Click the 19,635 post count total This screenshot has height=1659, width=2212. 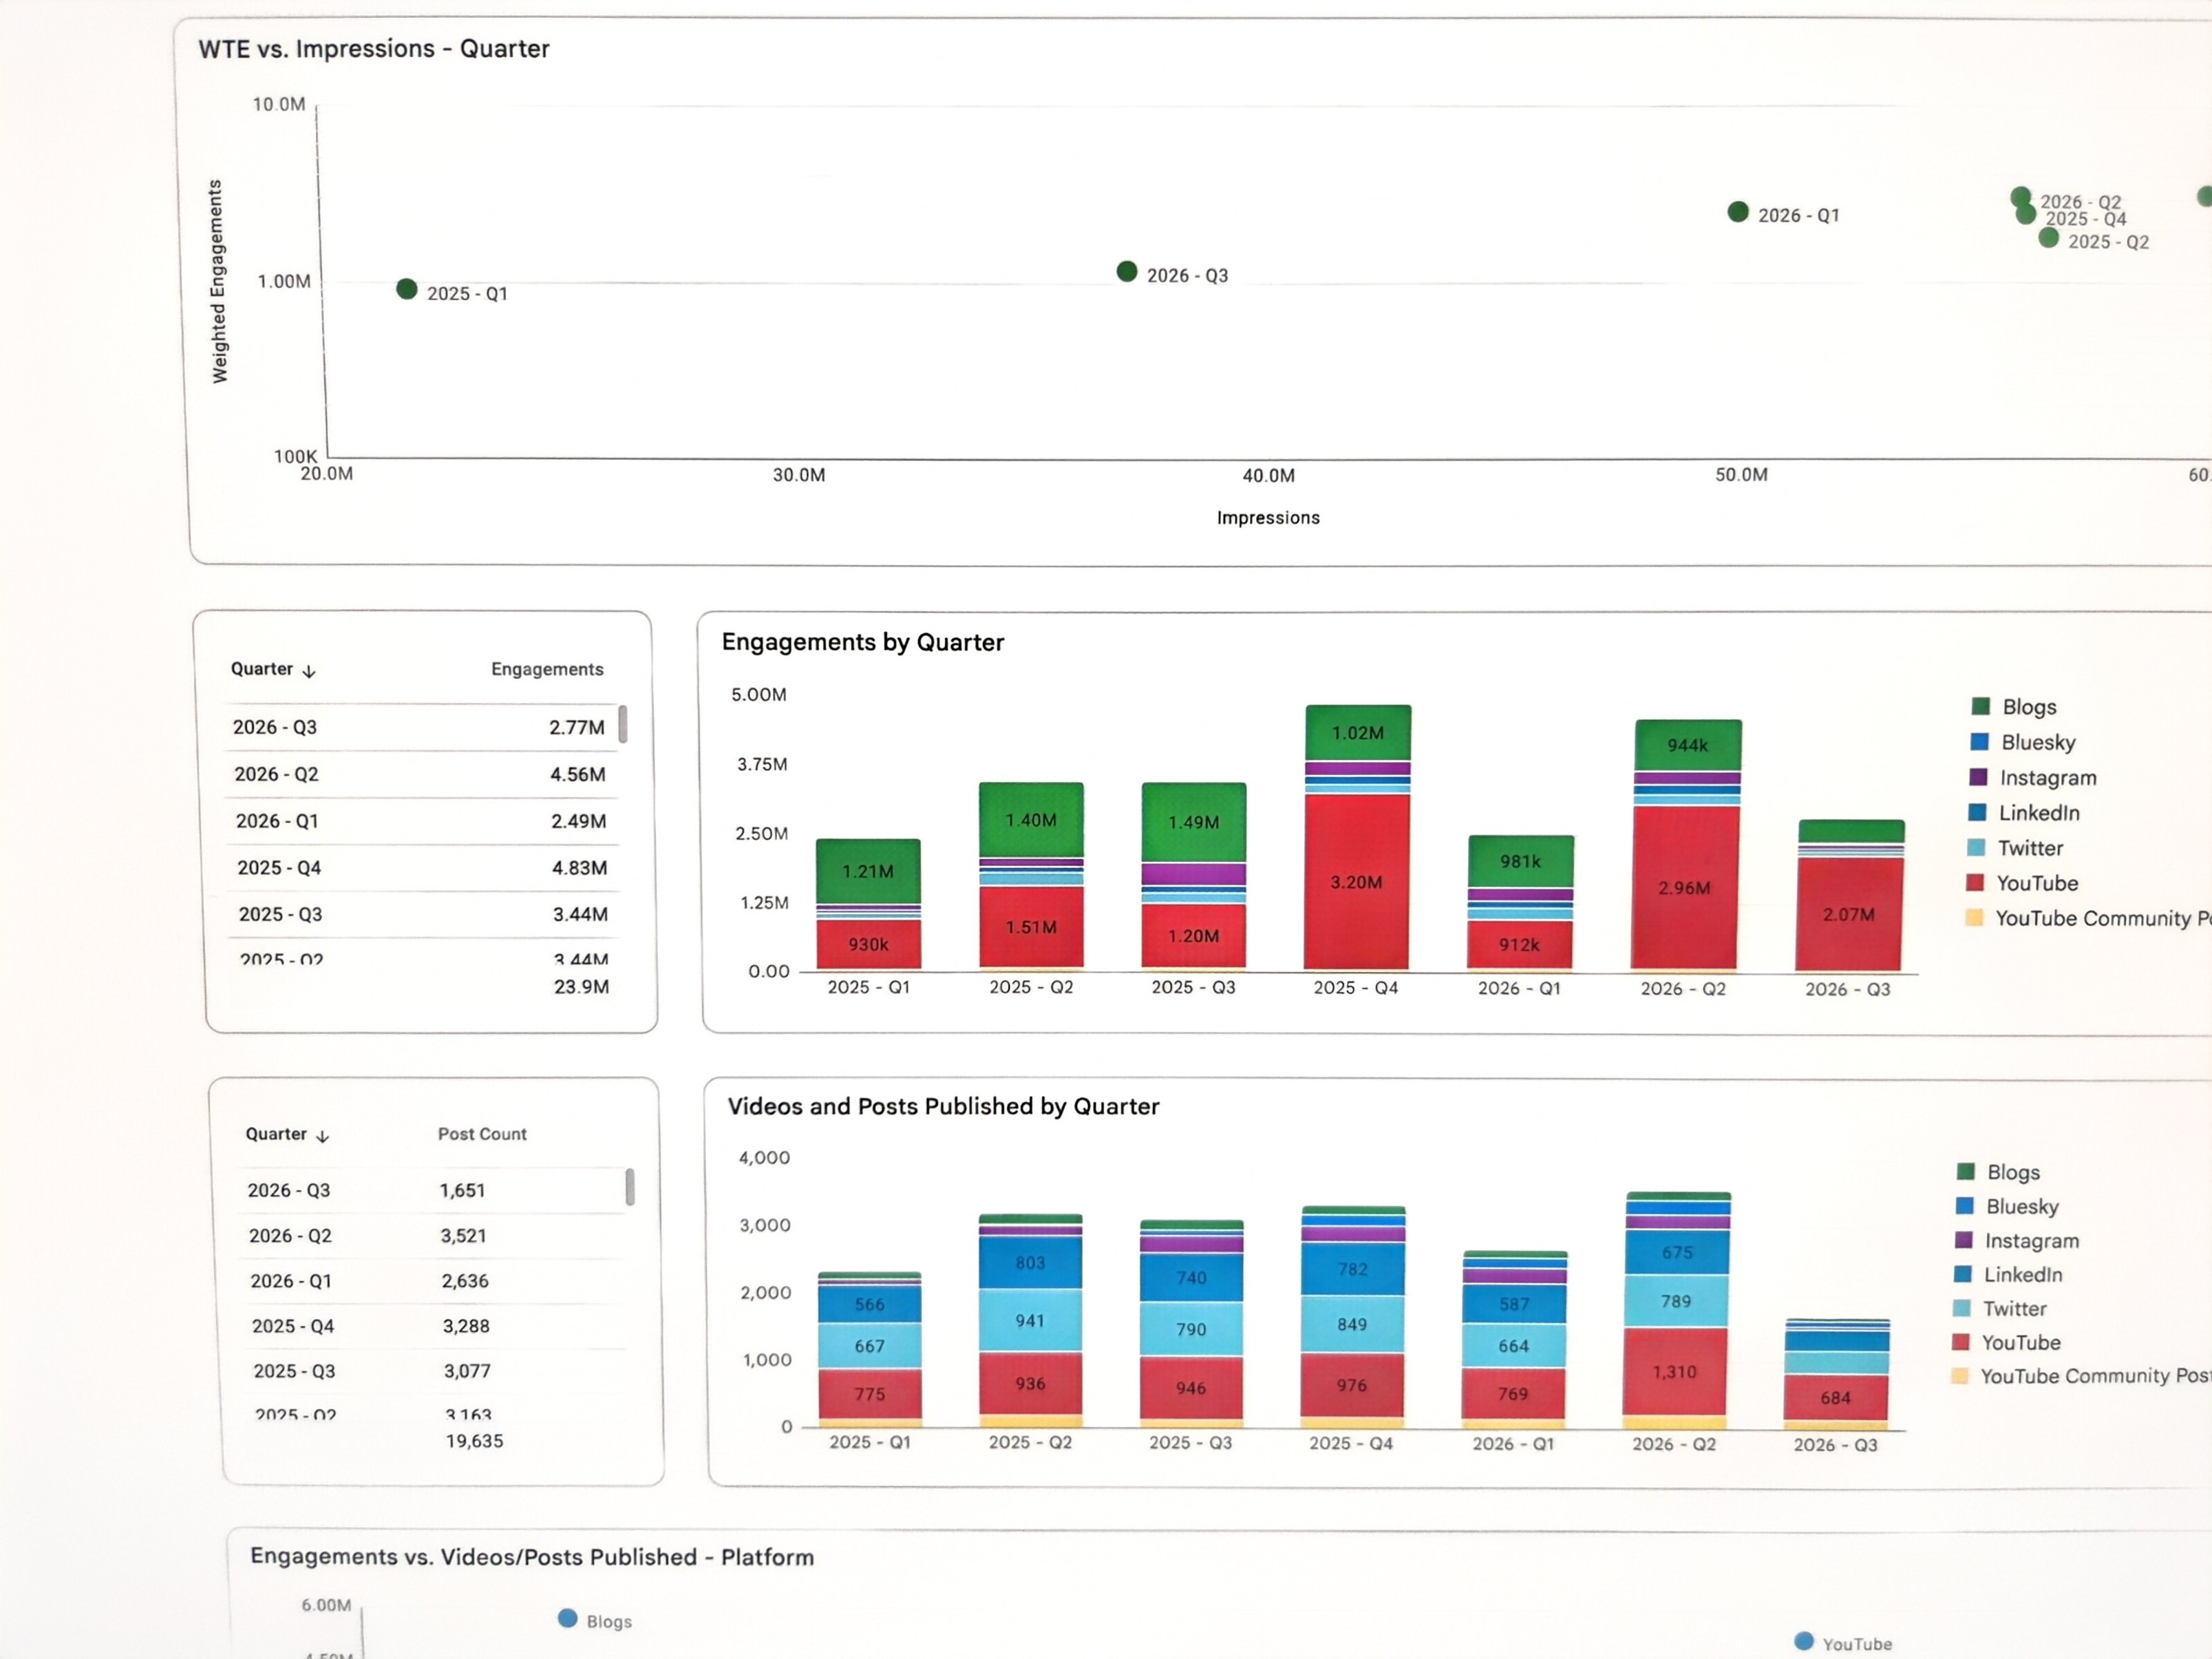pos(475,1441)
